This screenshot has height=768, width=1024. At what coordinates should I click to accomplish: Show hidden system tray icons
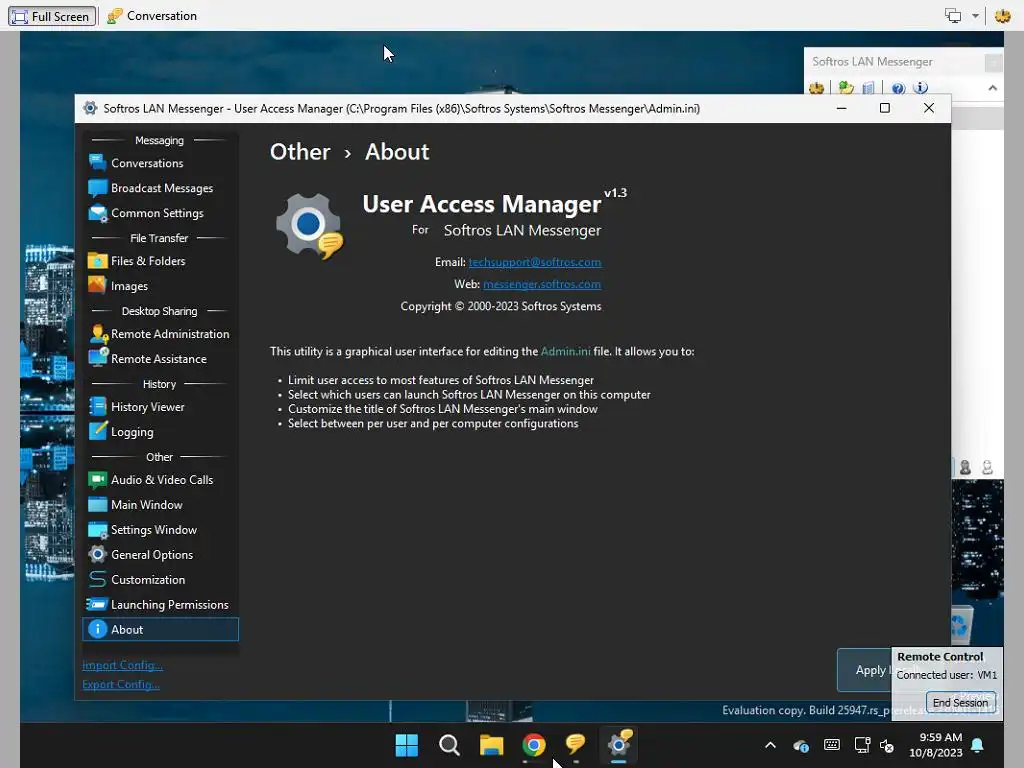771,744
